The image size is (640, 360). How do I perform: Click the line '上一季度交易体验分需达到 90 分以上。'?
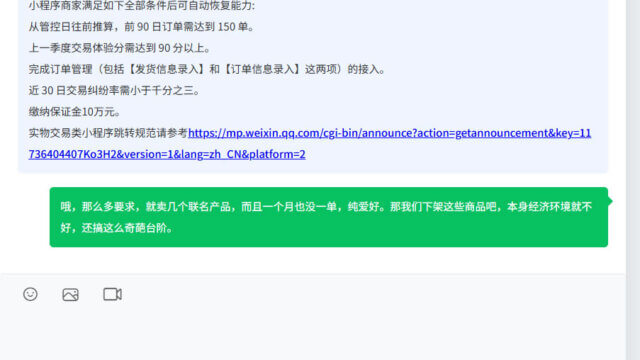point(119,48)
